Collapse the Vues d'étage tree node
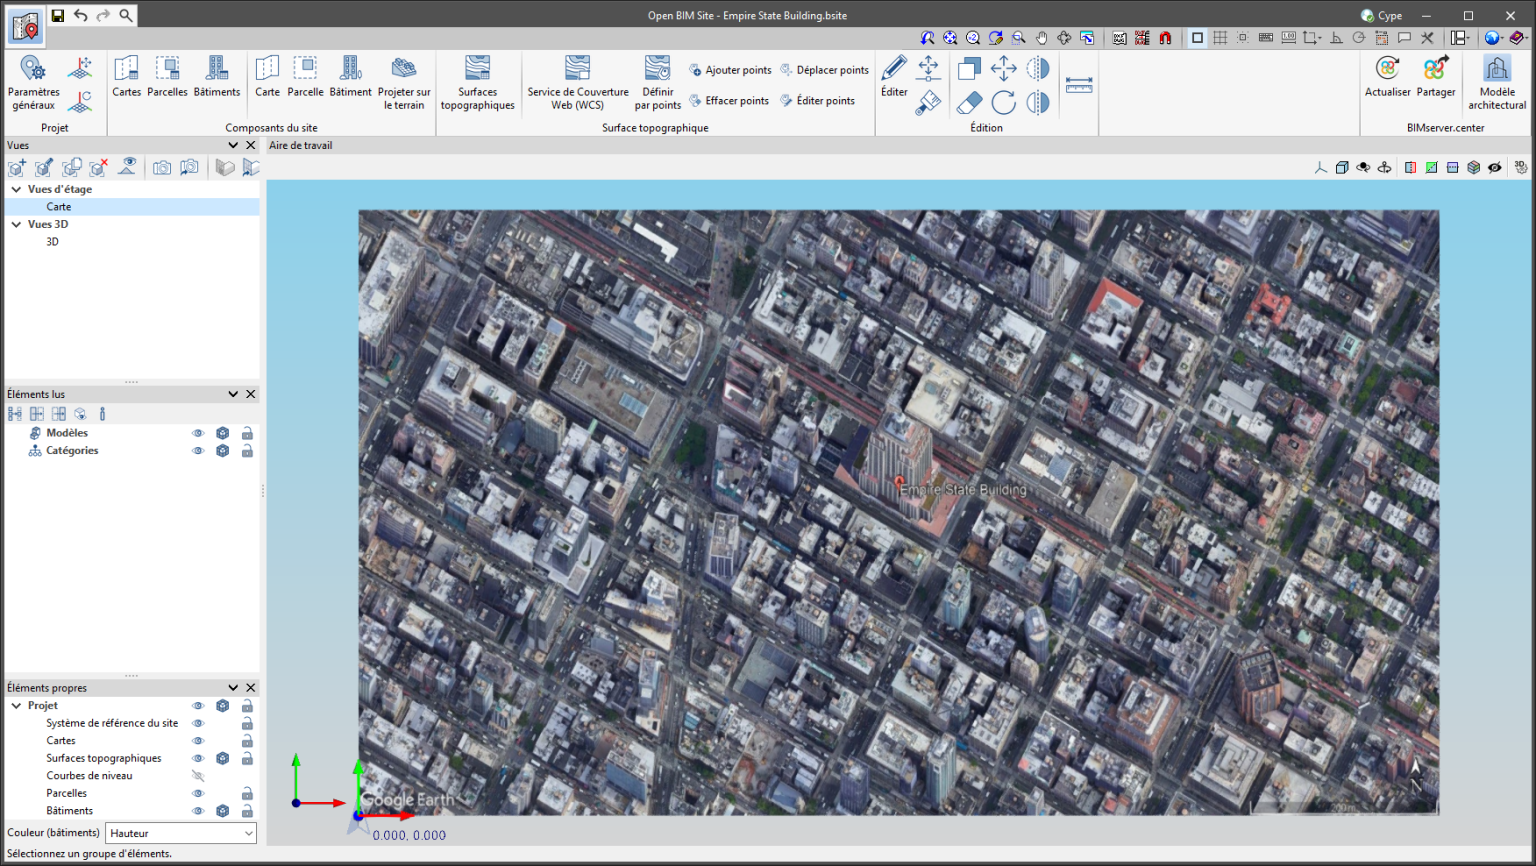This screenshot has height=866, width=1536. click(x=16, y=189)
